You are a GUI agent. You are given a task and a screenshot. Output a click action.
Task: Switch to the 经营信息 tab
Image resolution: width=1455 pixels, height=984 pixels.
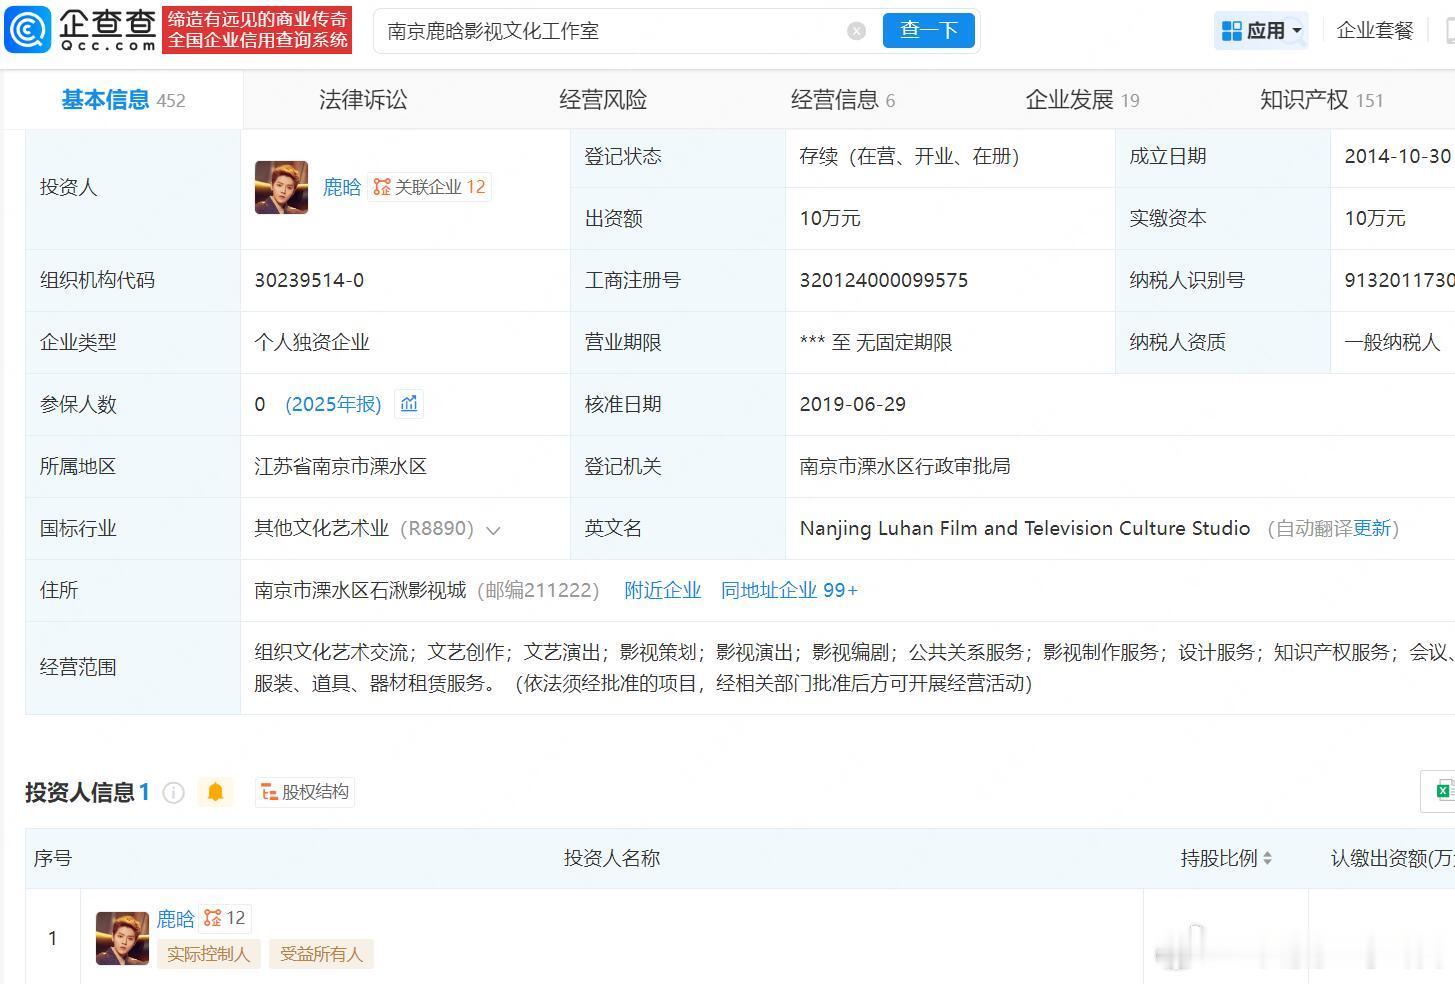pyautogui.click(x=843, y=100)
